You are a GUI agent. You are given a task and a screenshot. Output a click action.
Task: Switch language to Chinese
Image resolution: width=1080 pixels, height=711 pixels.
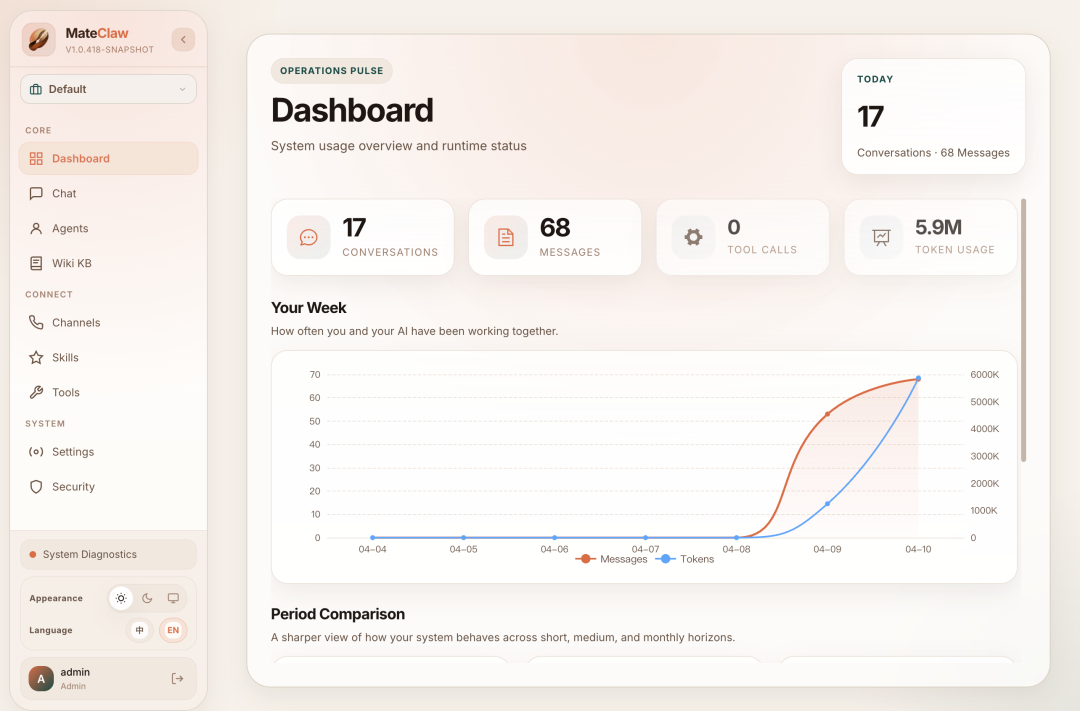point(140,630)
